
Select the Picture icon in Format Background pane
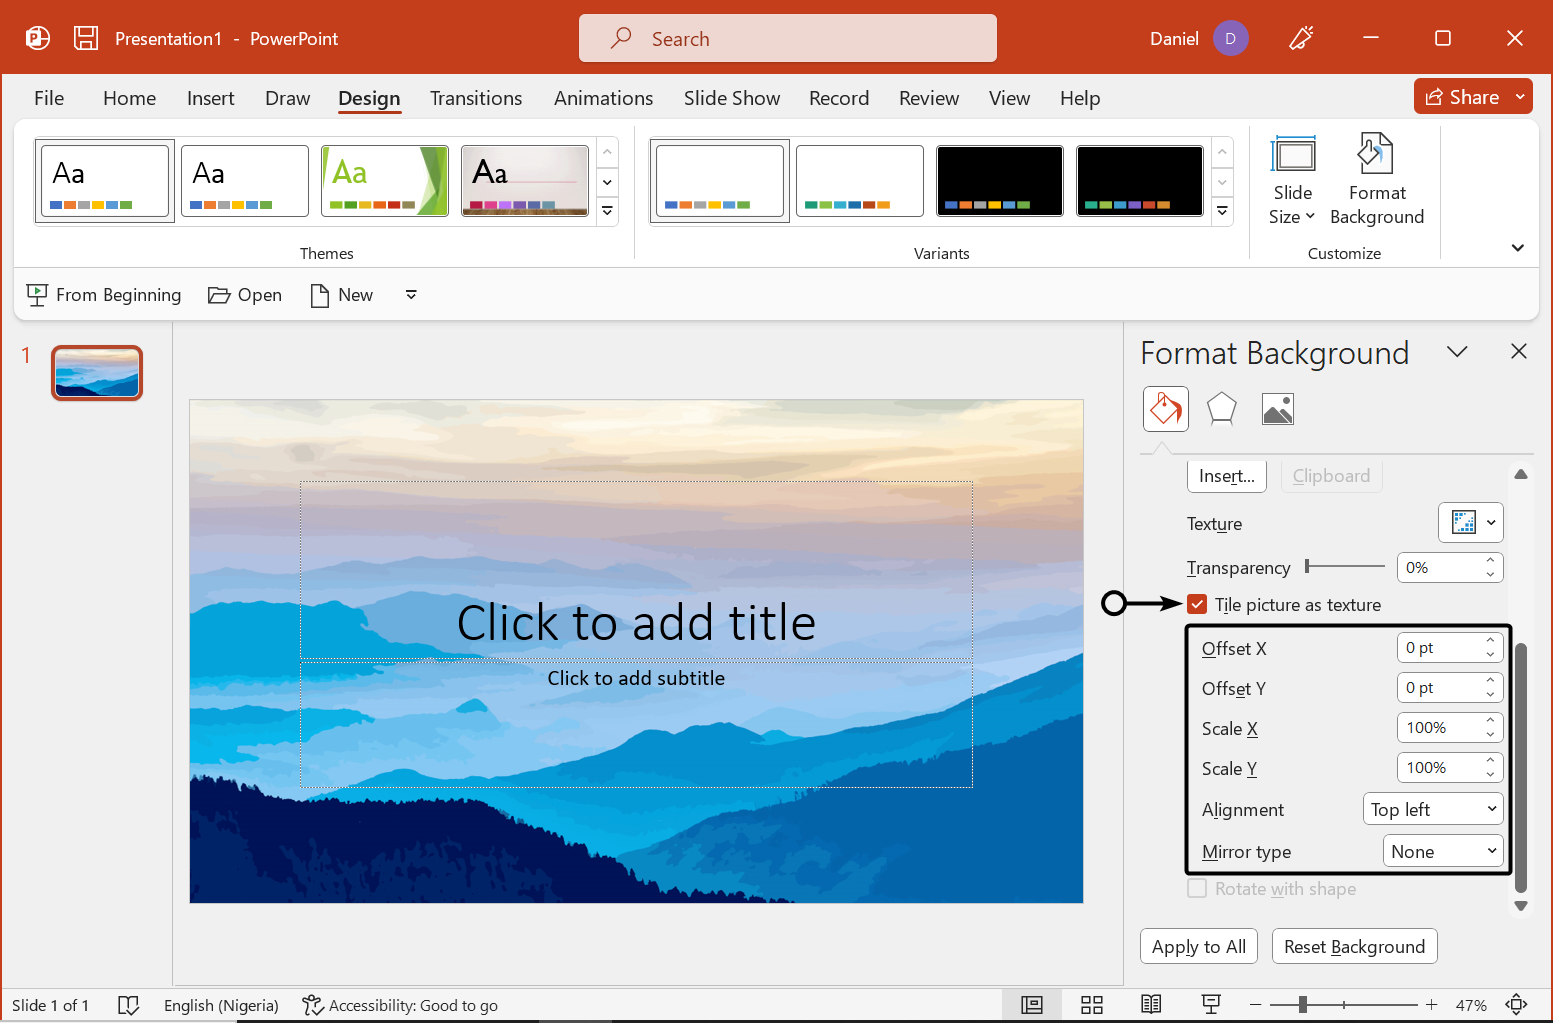click(1277, 408)
